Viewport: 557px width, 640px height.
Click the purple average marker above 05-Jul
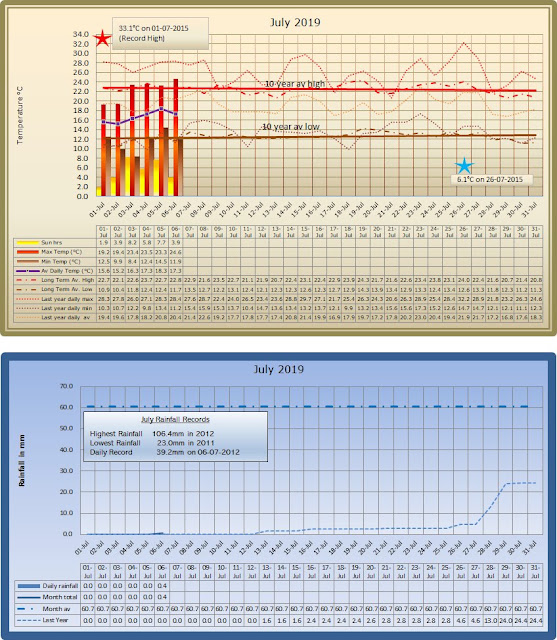(161, 109)
